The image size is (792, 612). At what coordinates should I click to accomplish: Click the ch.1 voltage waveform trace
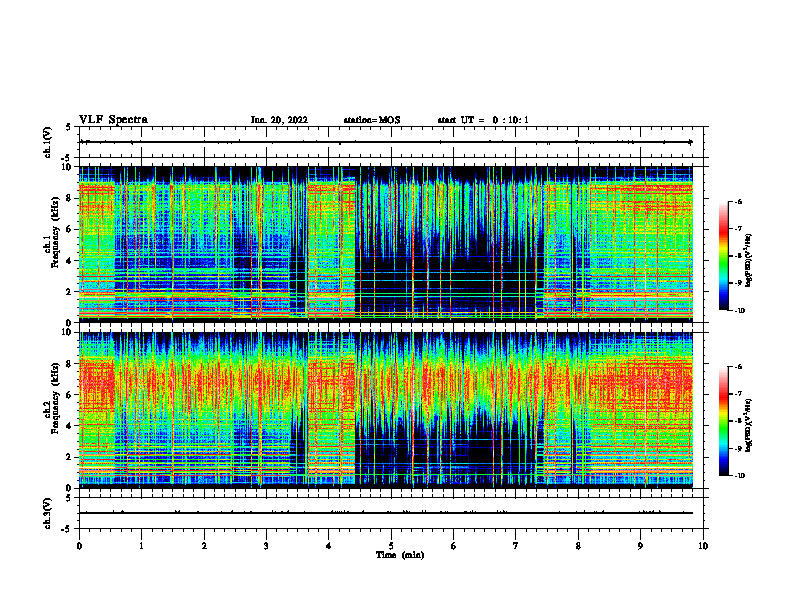pos(386,142)
